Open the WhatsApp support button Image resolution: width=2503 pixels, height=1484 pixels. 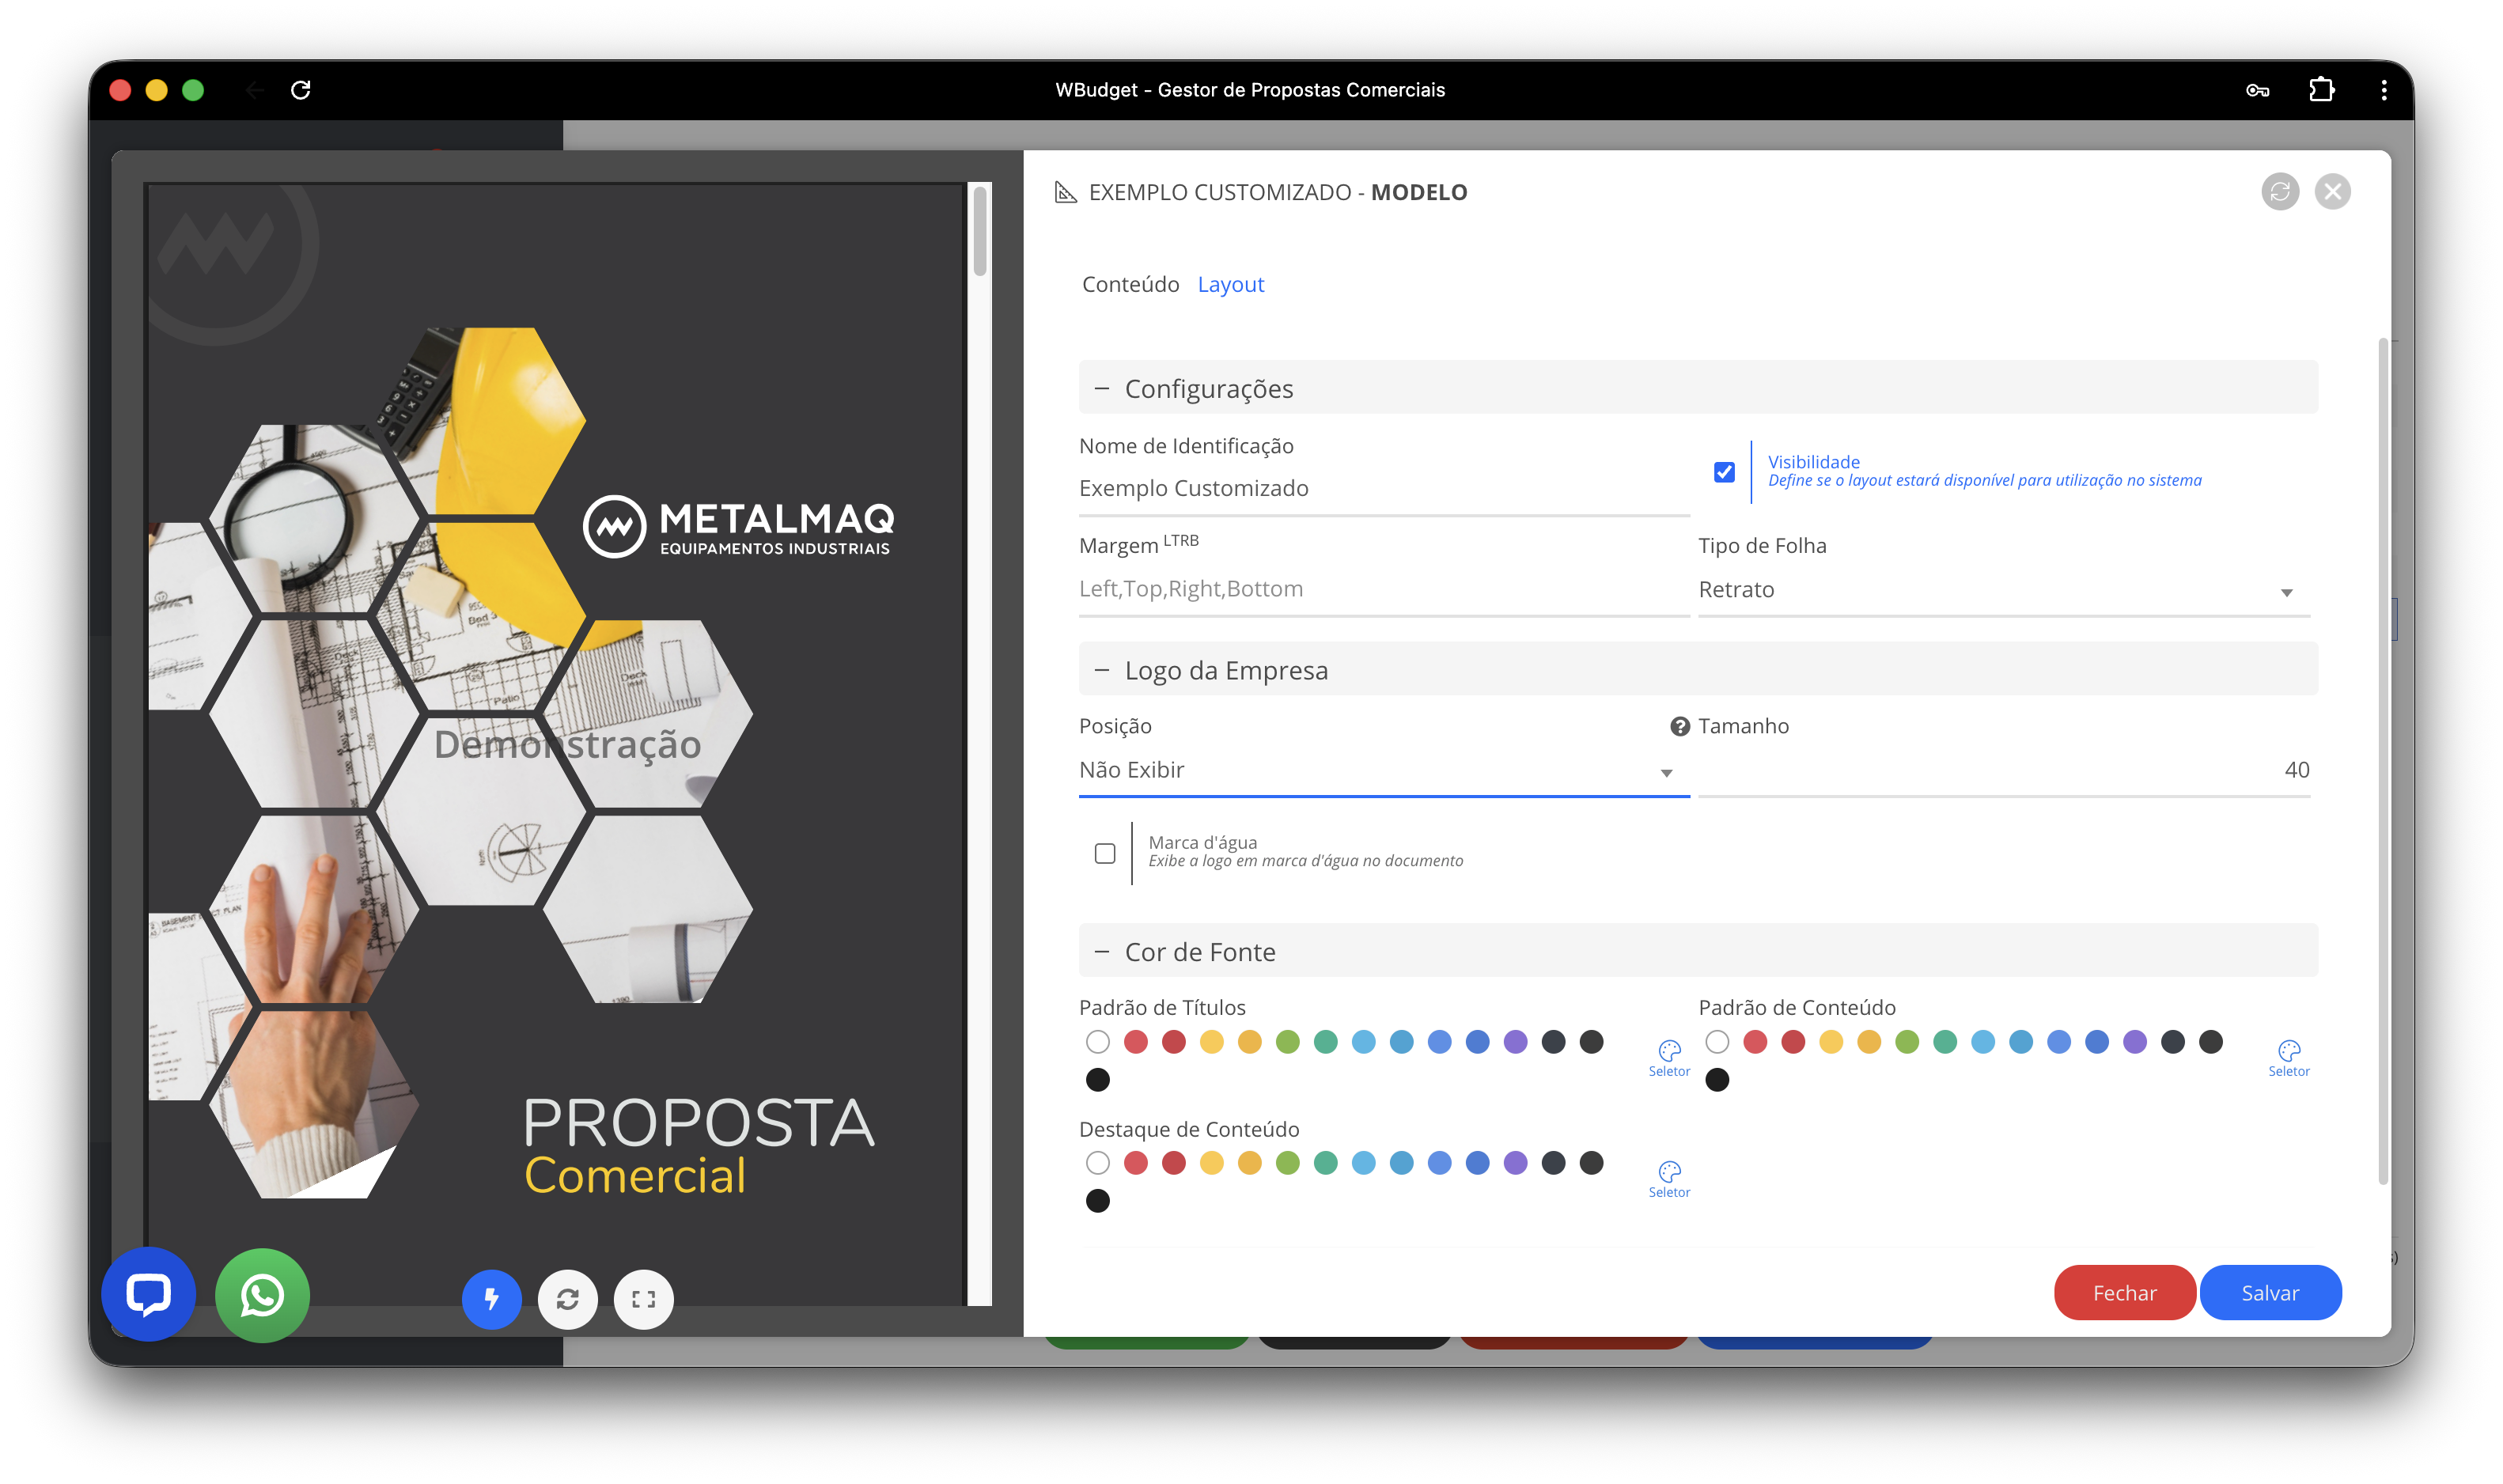coord(262,1295)
